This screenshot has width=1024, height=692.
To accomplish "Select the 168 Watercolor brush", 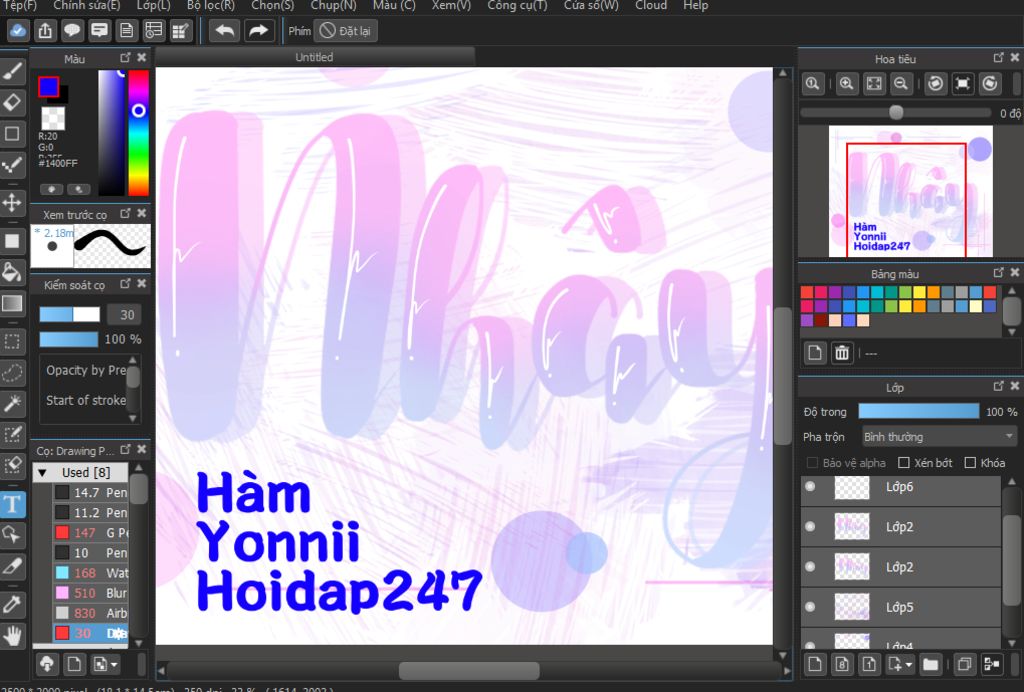I will point(91,573).
